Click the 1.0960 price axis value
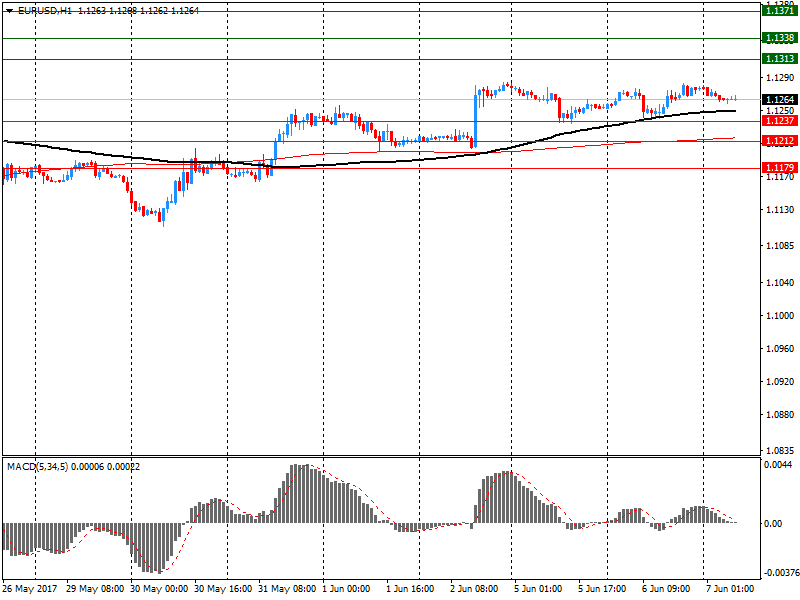Screen dimensions: 800x600 (x=780, y=349)
